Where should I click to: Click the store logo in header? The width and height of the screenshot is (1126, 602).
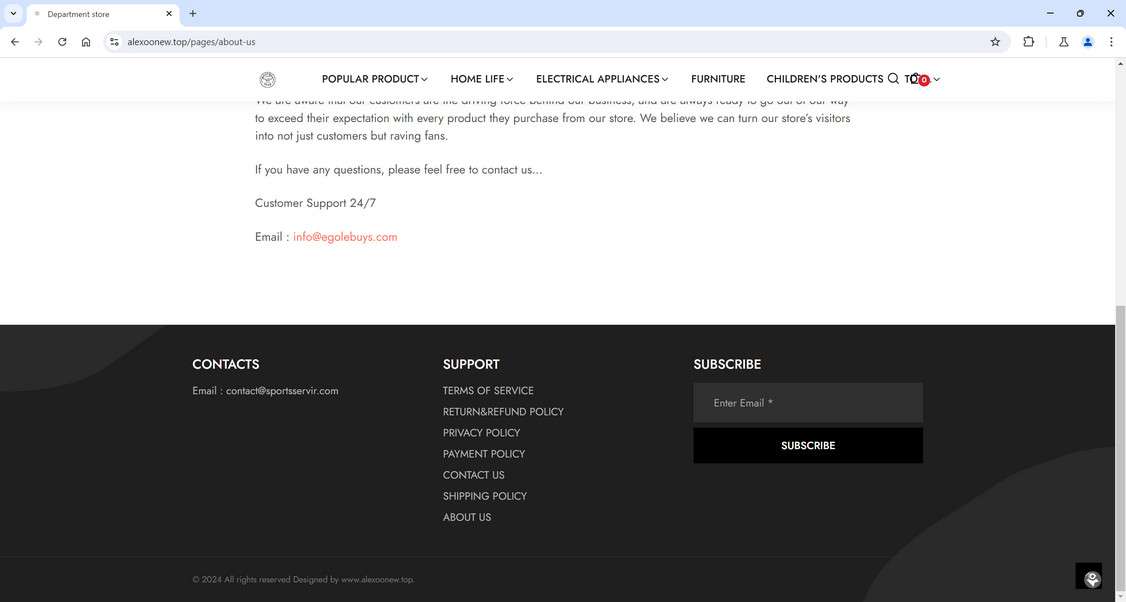pos(267,79)
